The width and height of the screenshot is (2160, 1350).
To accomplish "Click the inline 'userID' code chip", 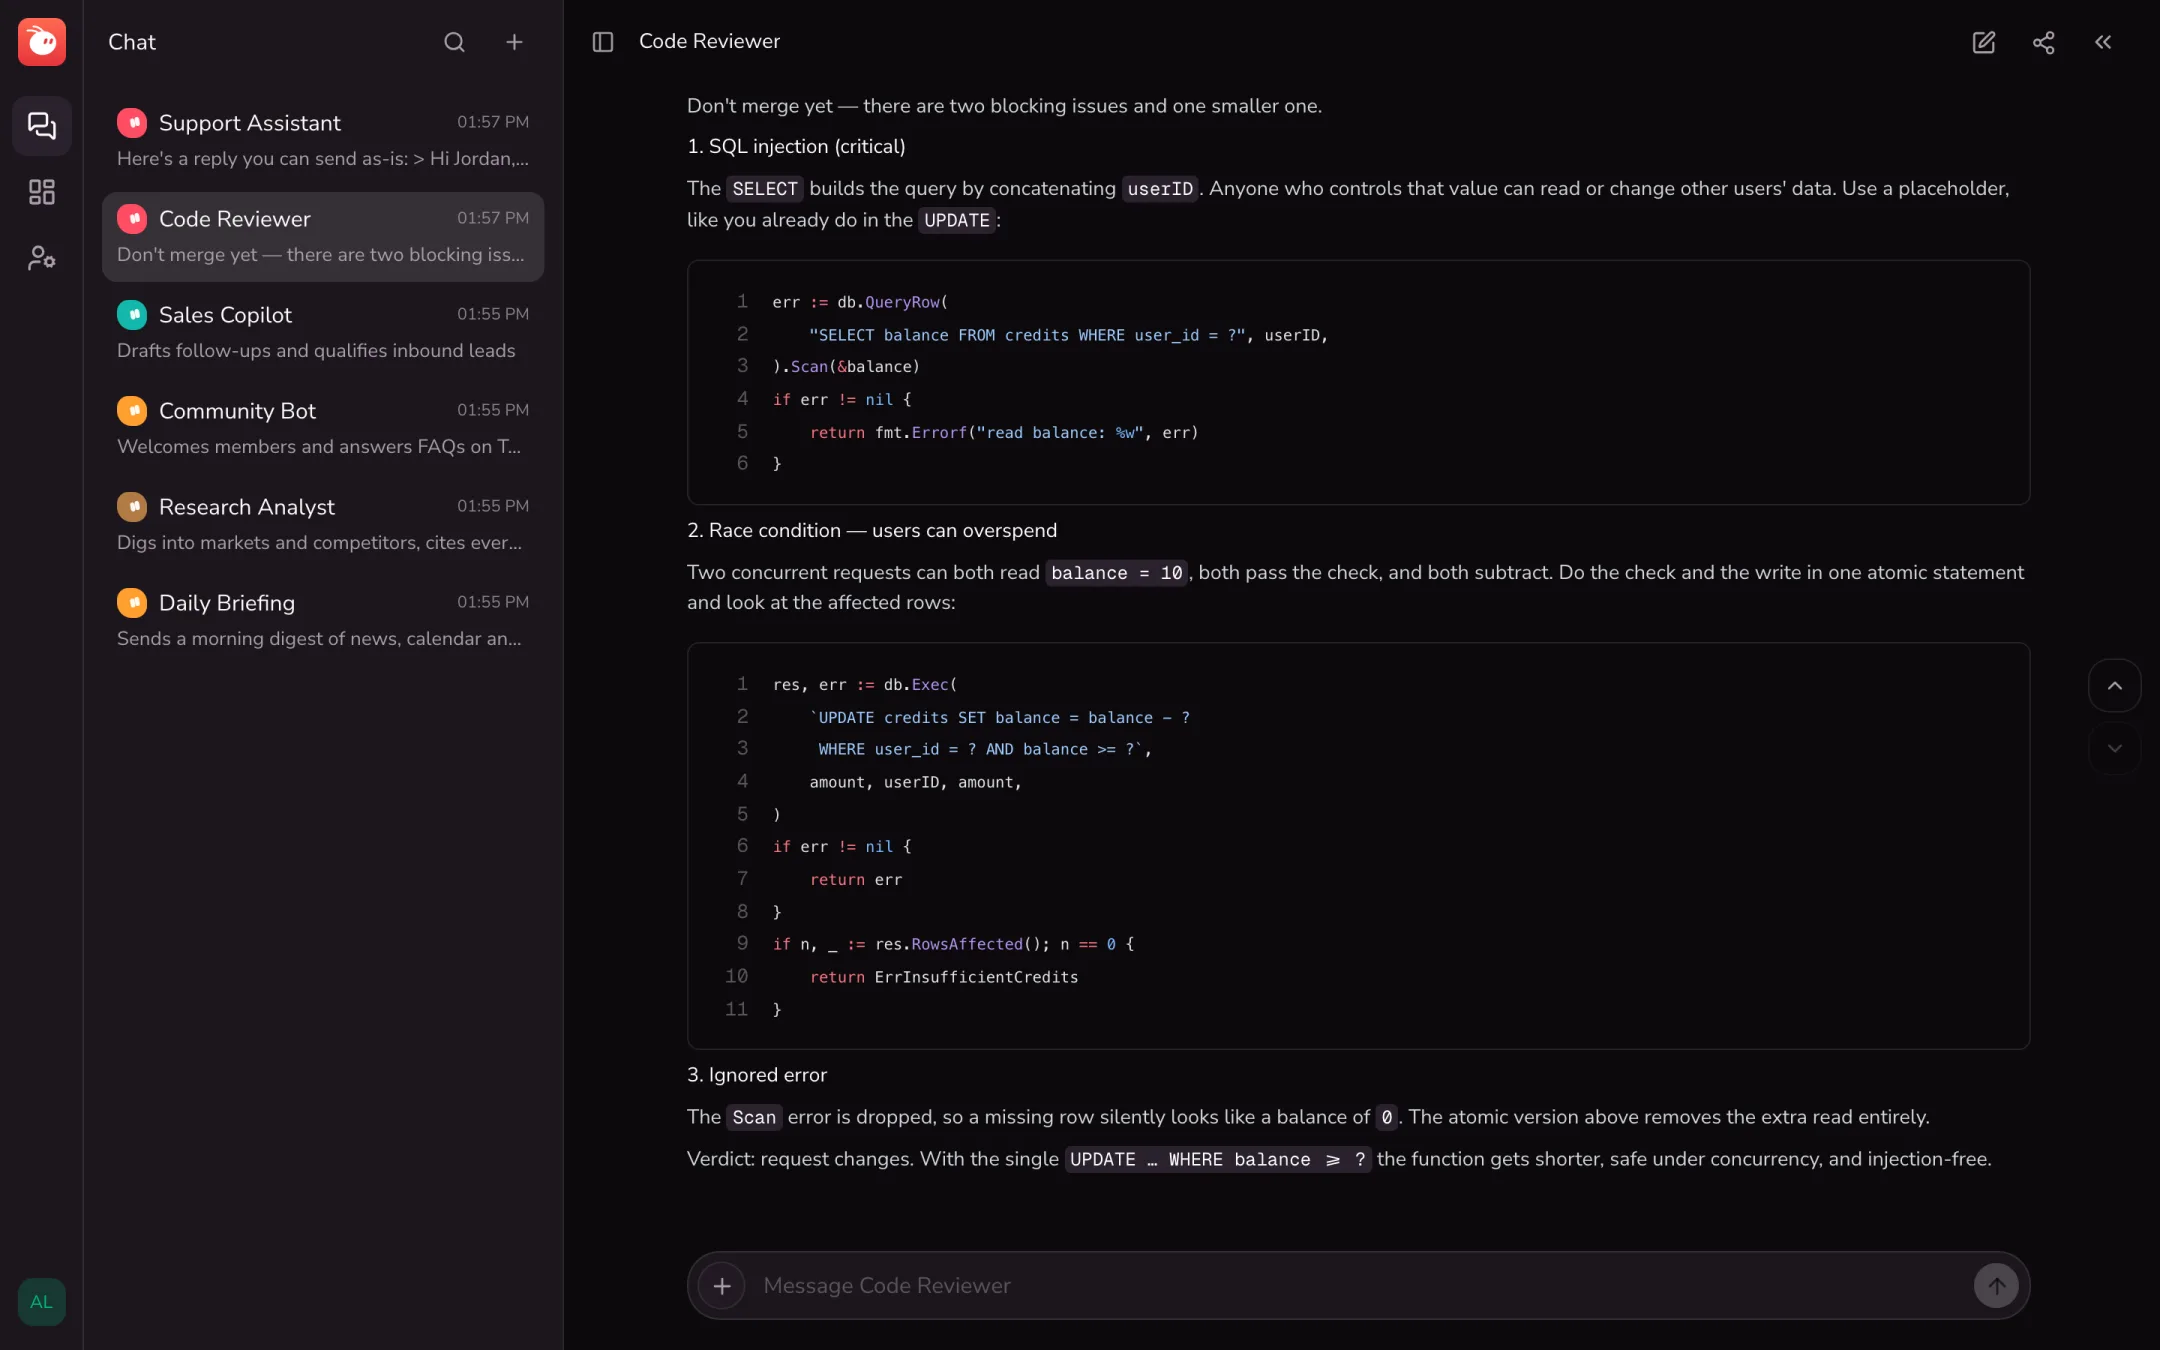I will pyautogui.click(x=1160, y=189).
